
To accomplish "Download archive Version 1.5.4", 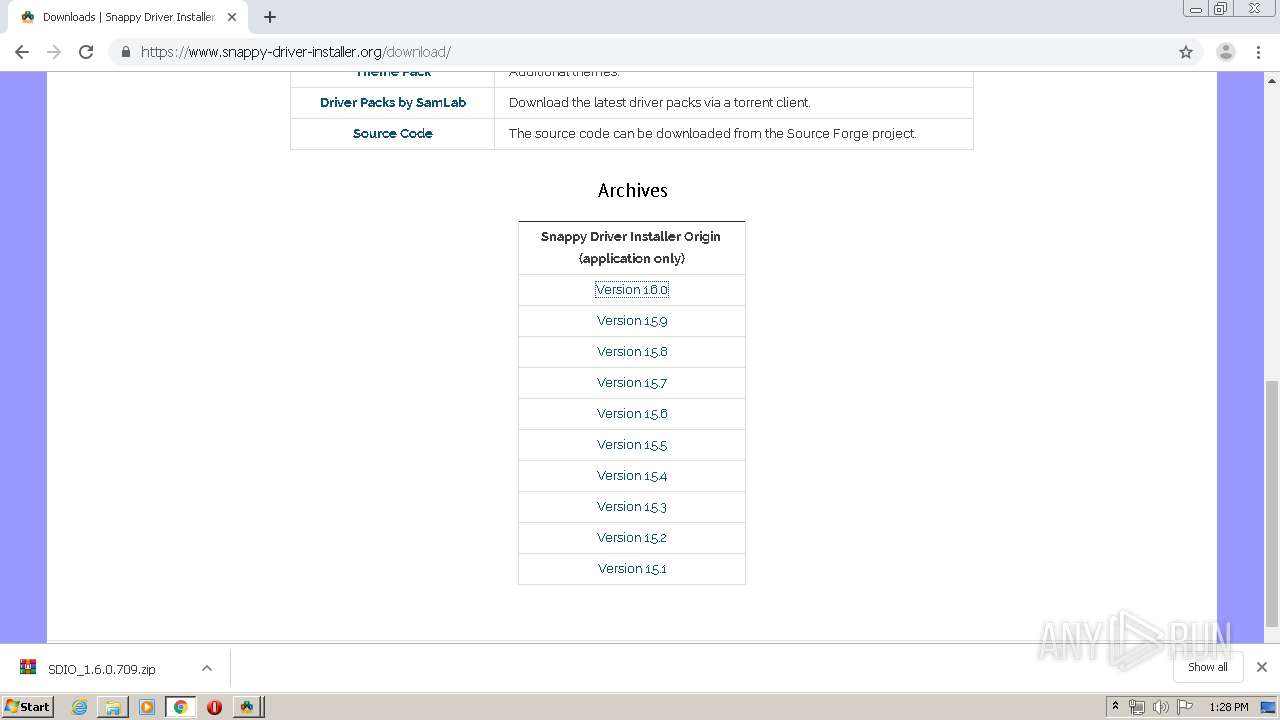I will (632, 475).
